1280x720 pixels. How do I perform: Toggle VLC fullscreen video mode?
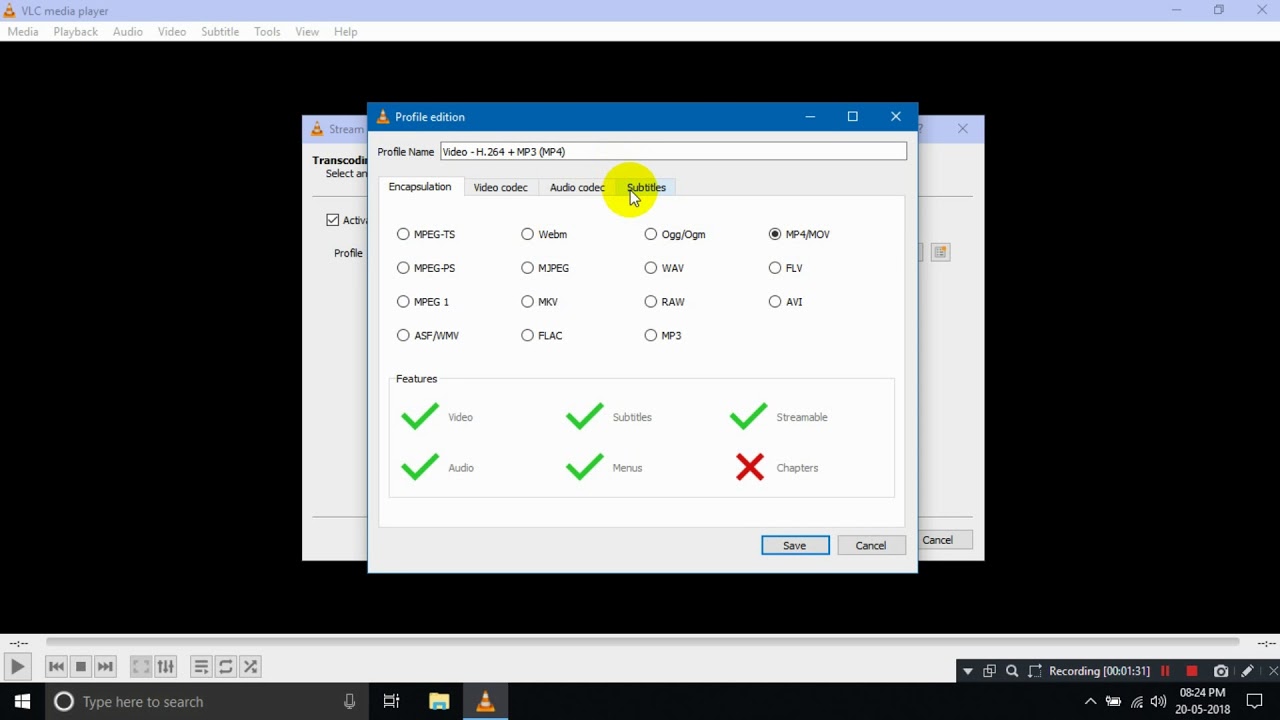pyautogui.click(x=141, y=666)
